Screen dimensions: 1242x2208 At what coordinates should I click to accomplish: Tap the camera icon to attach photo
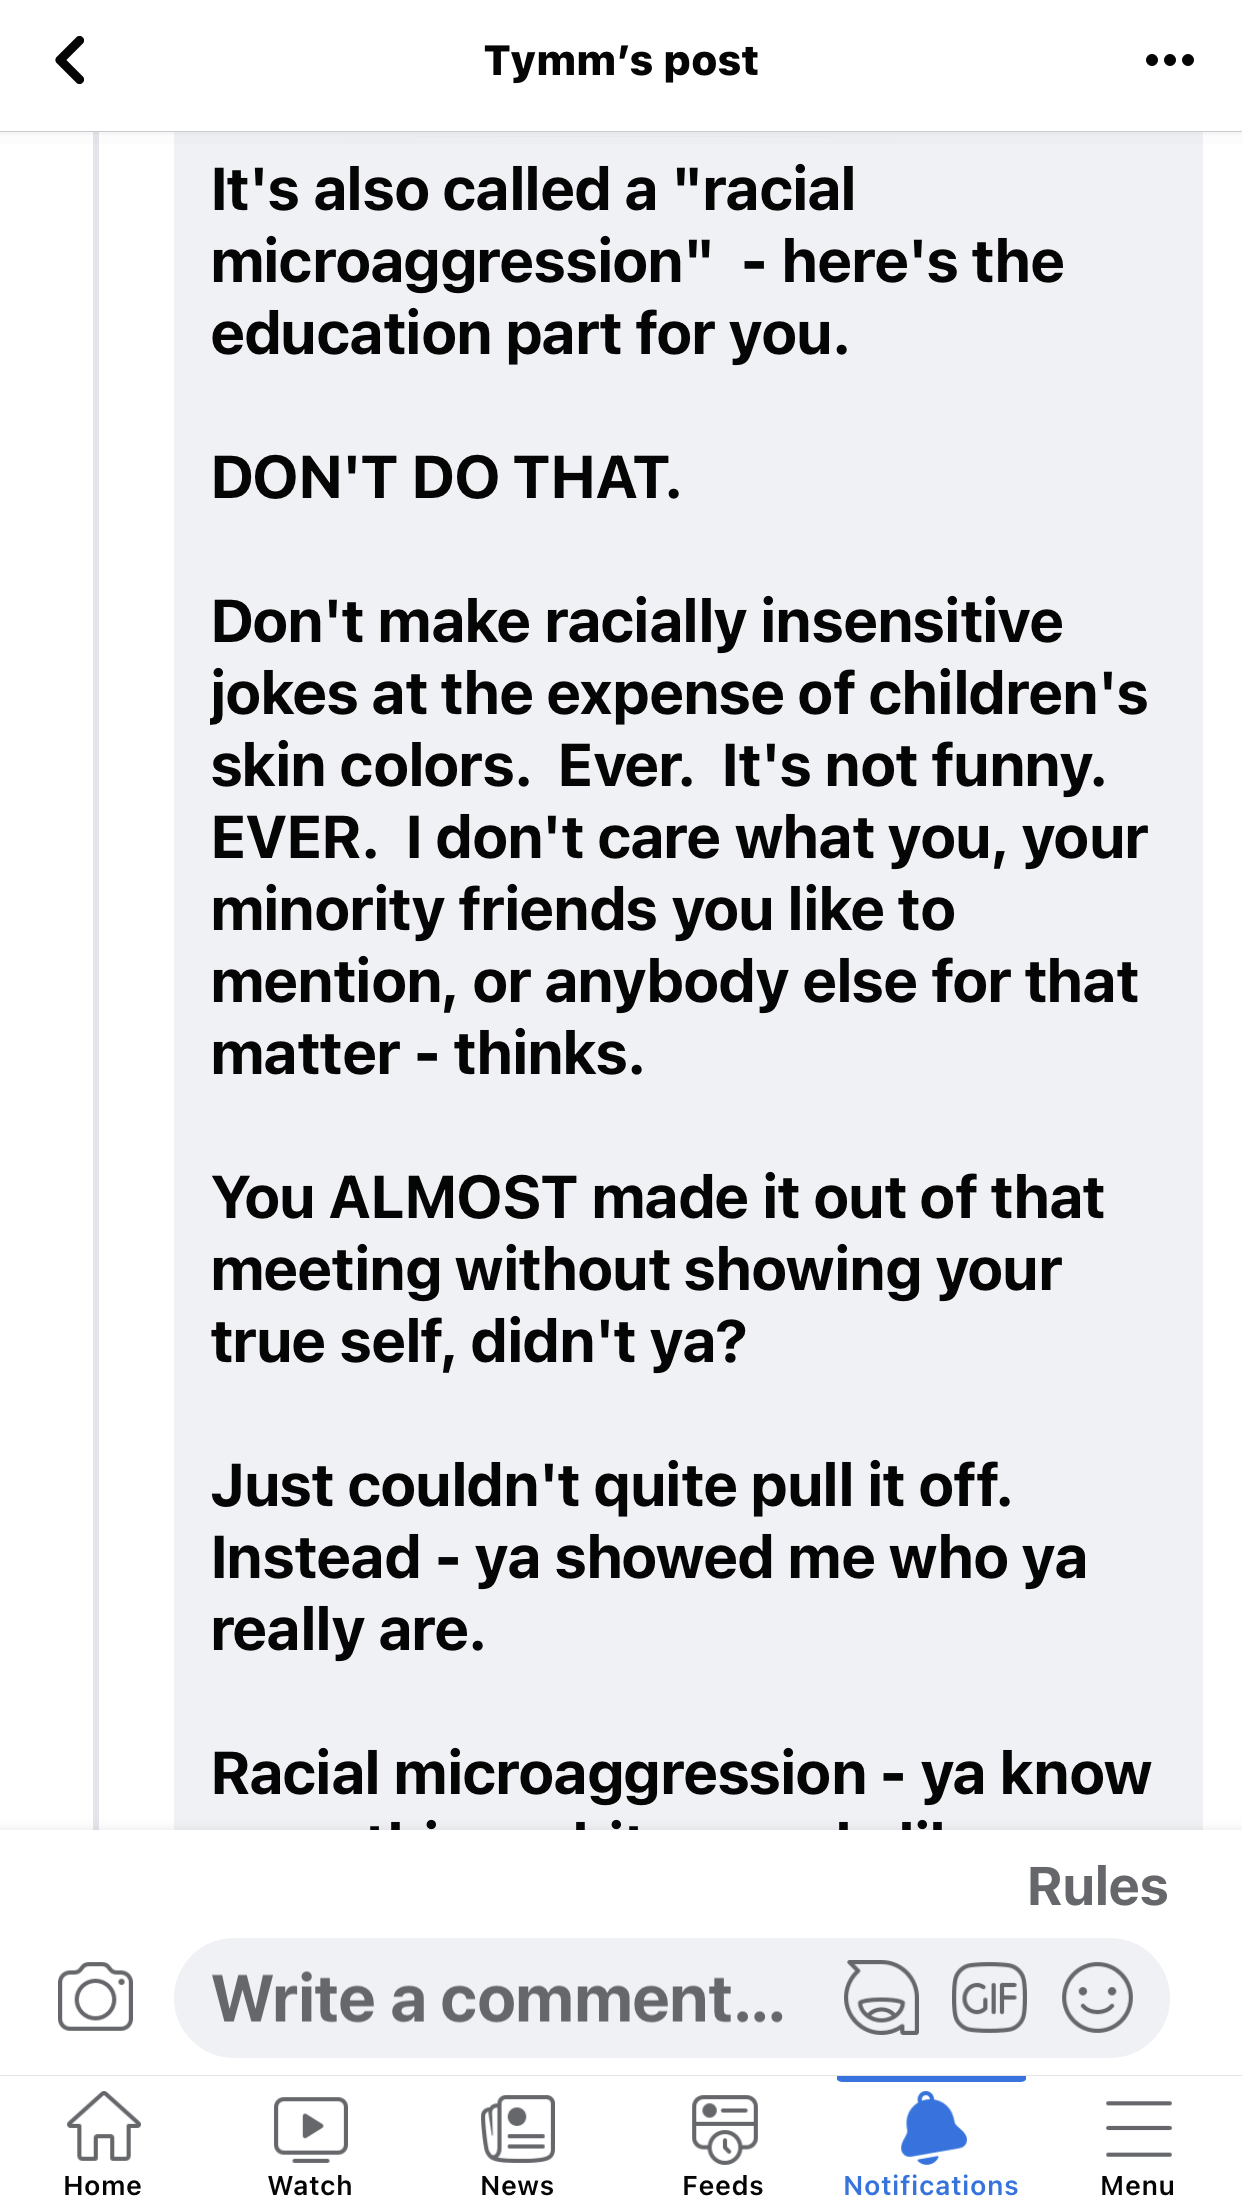[x=95, y=1998]
